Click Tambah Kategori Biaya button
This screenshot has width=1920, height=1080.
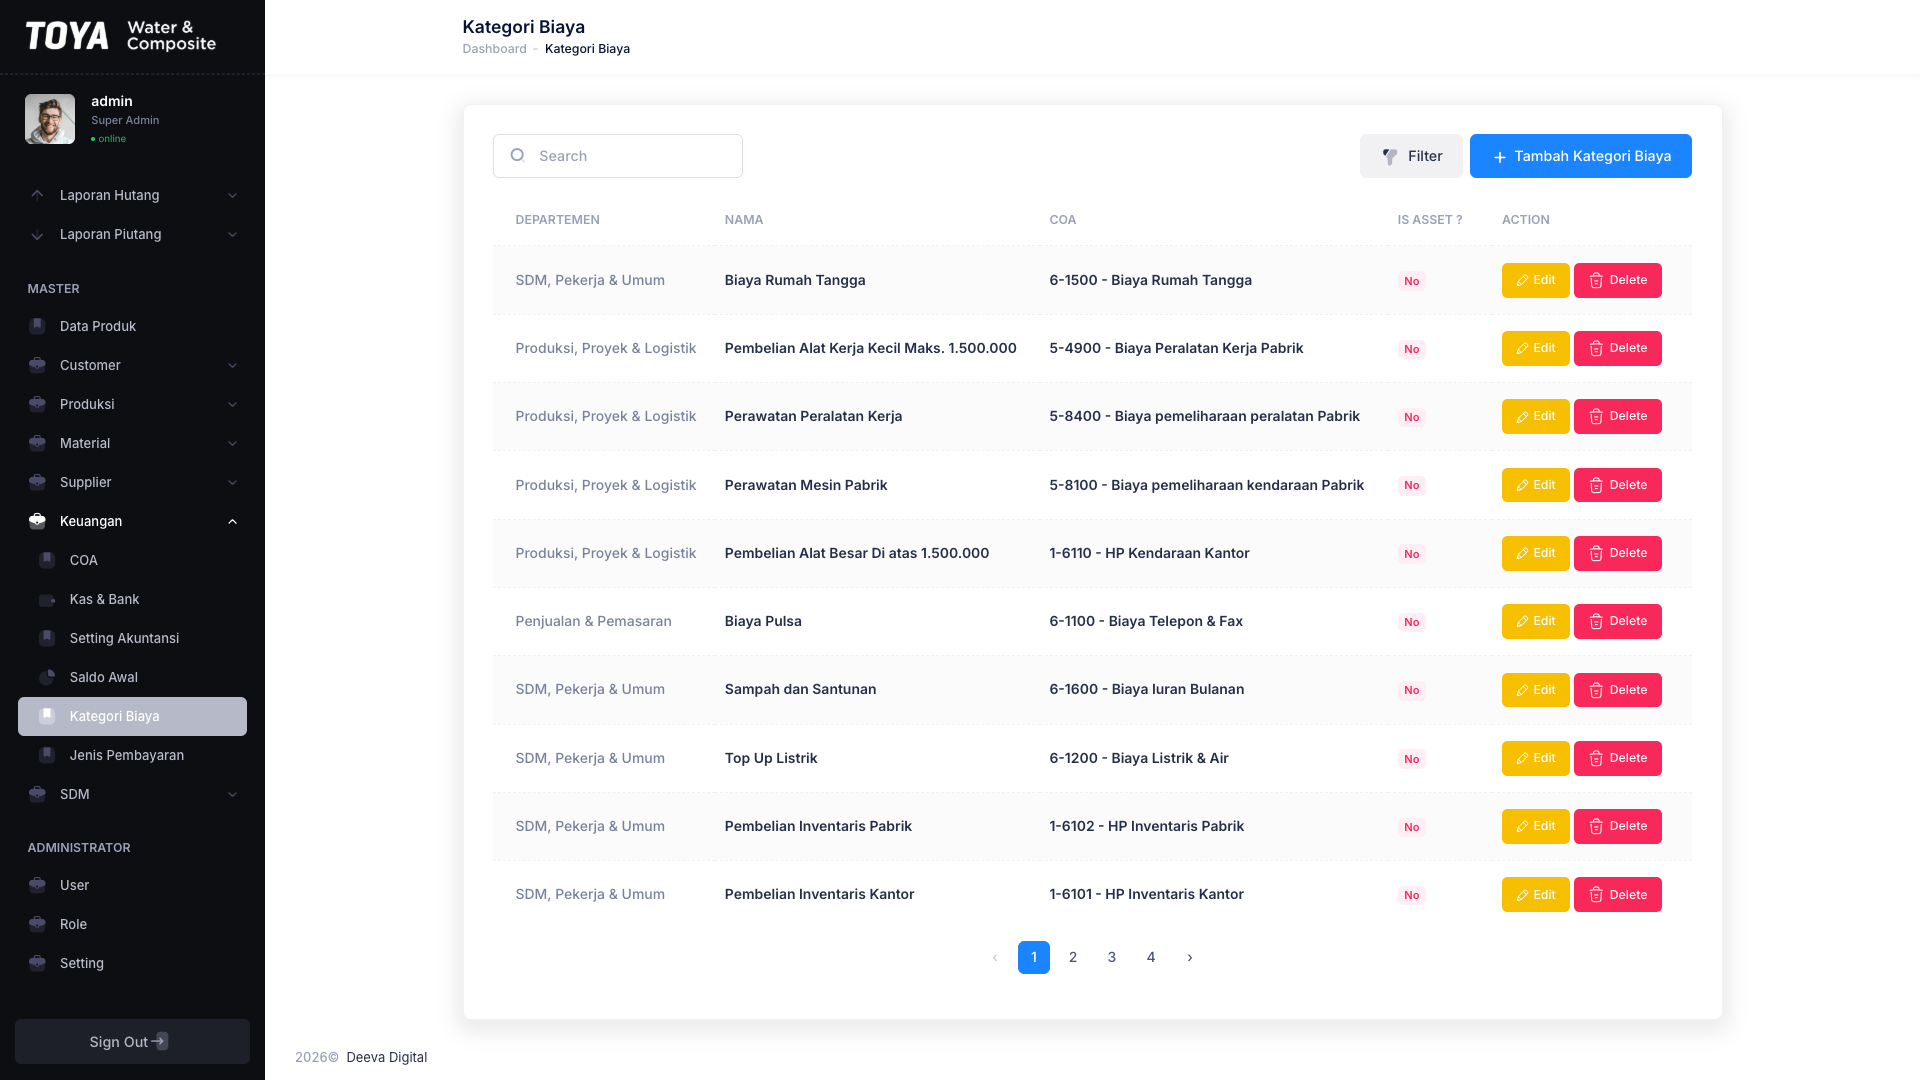click(x=1581, y=156)
